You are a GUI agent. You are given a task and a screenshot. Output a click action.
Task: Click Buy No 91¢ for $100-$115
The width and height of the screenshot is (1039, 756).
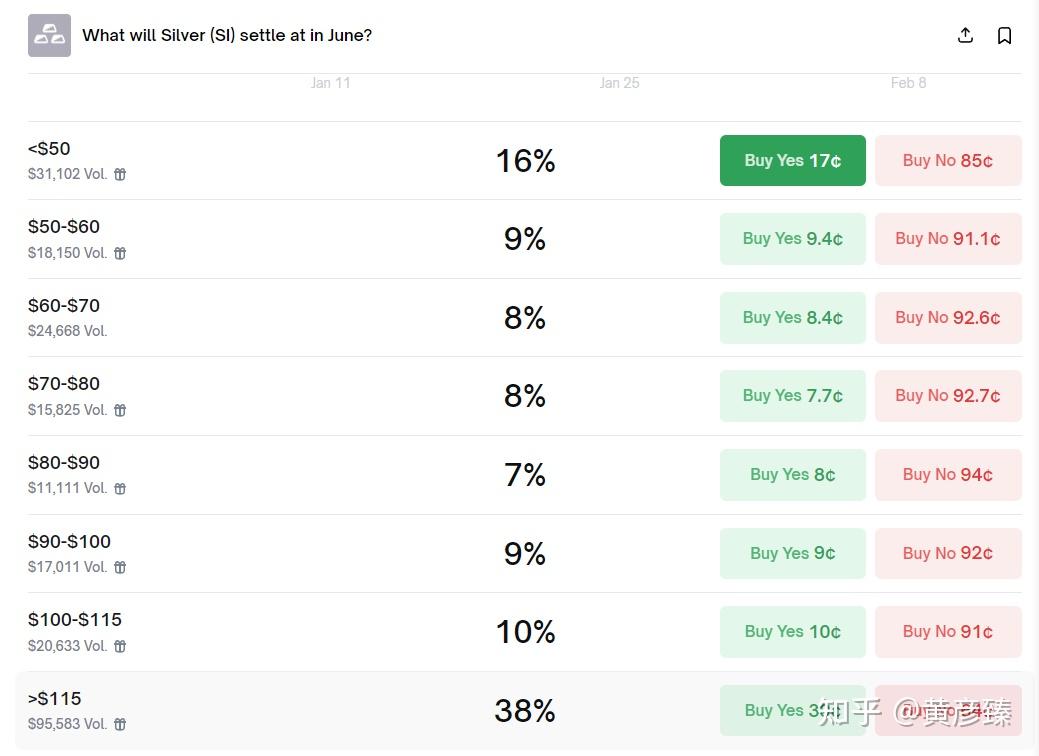pyautogui.click(x=948, y=632)
